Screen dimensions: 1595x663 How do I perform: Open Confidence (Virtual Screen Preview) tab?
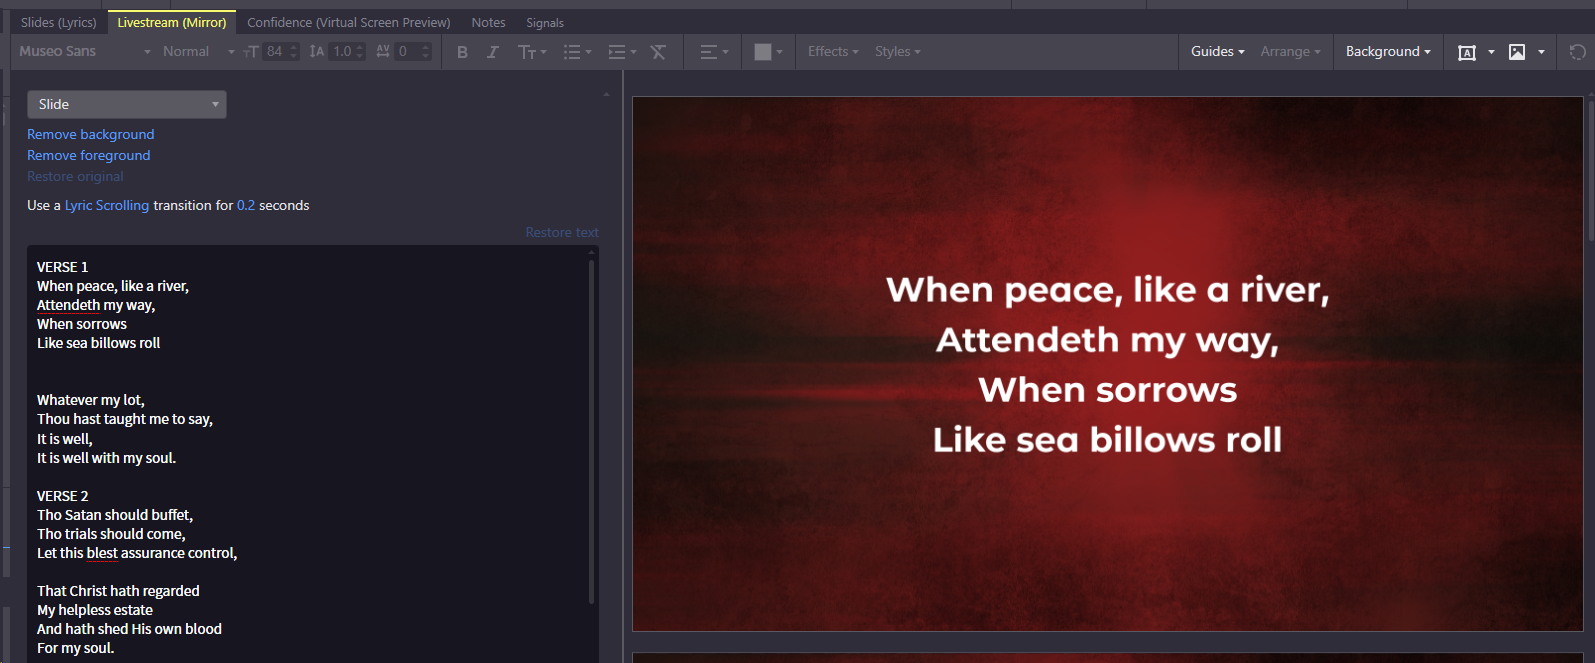click(349, 22)
